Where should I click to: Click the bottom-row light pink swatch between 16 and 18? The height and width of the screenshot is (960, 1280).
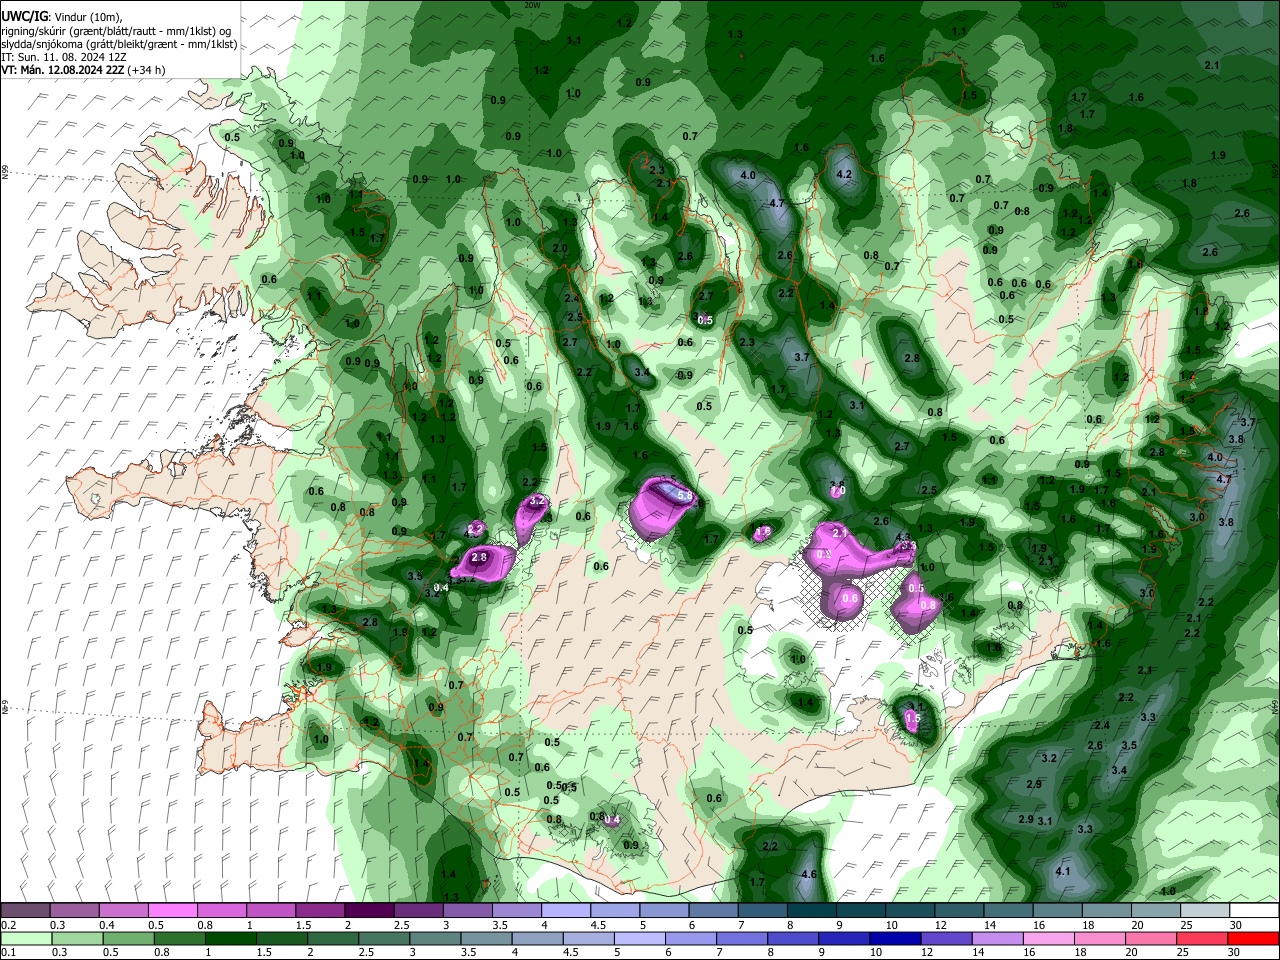coord(1050,938)
